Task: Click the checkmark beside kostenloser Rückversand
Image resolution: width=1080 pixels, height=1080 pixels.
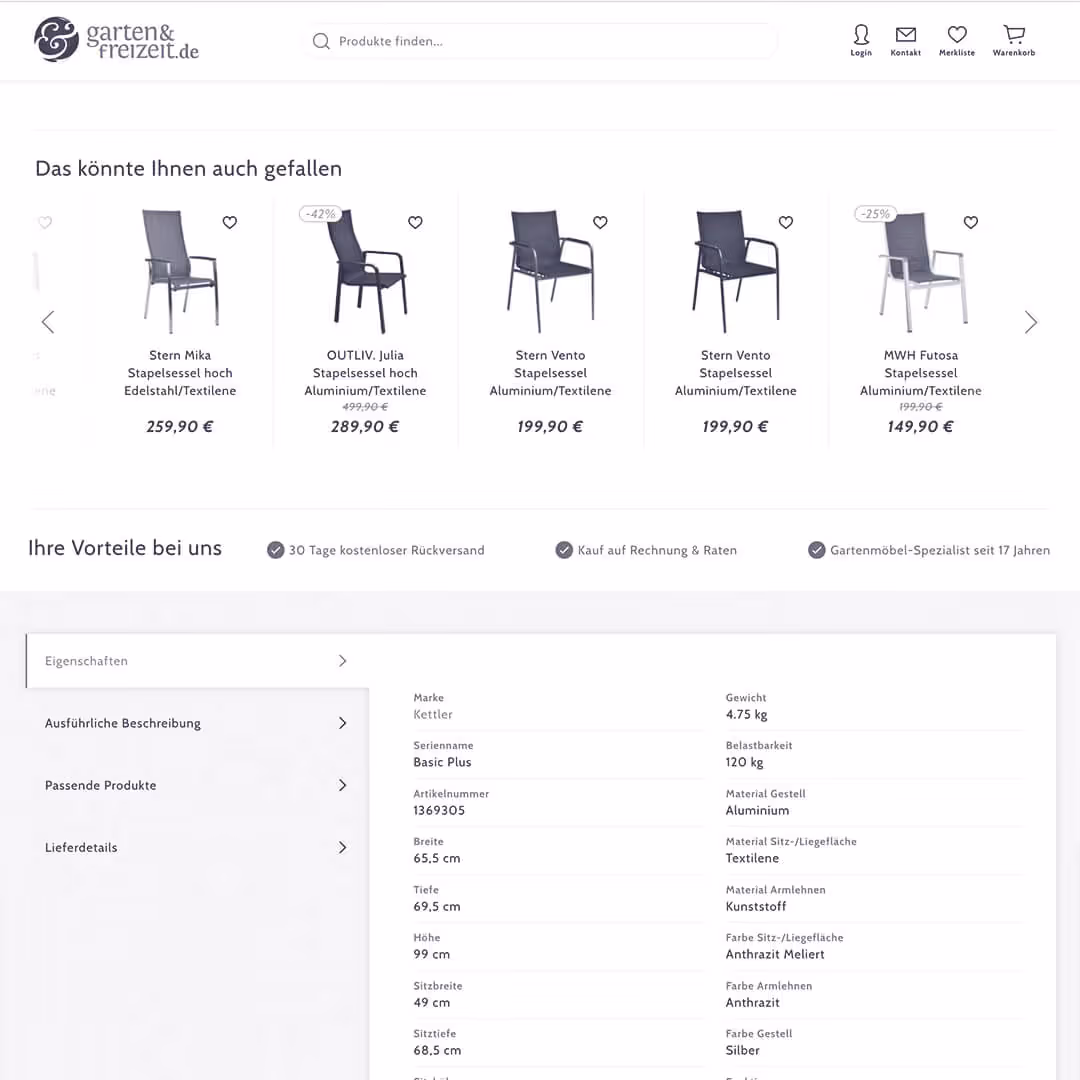Action: coord(275,550)
